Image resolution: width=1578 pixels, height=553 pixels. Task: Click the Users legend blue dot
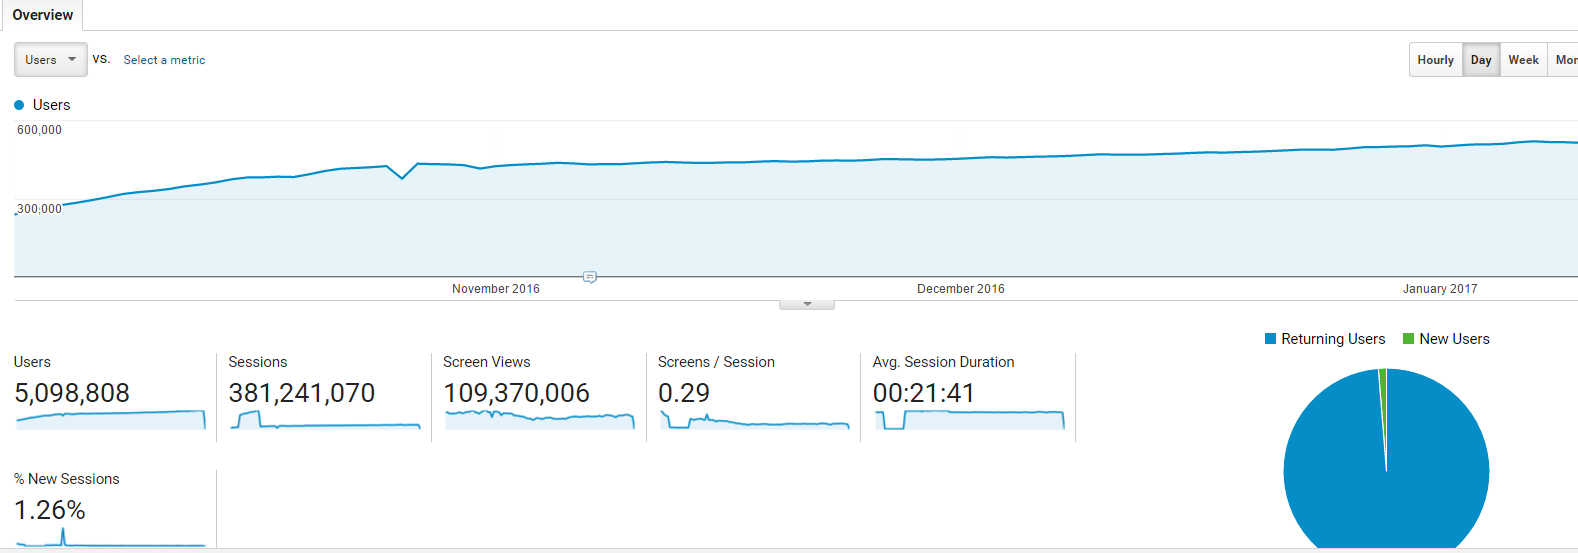click(x=19, y=105)
